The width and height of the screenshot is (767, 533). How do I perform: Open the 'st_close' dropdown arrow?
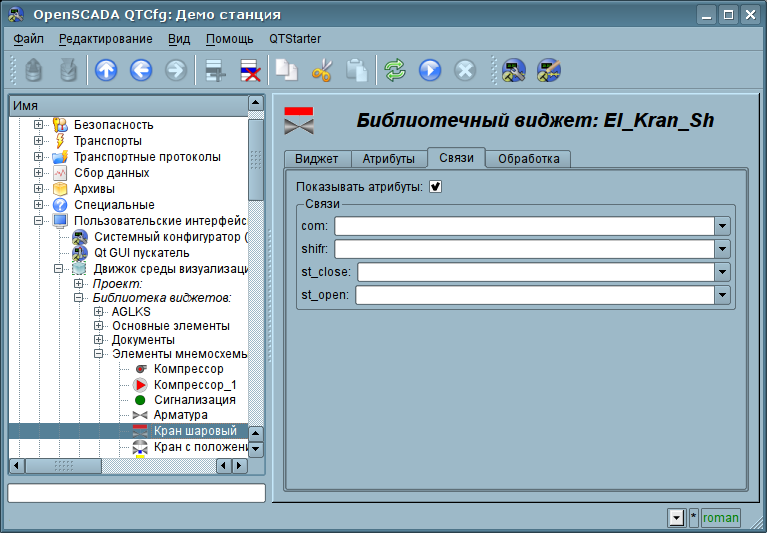[x=722, y=272]
